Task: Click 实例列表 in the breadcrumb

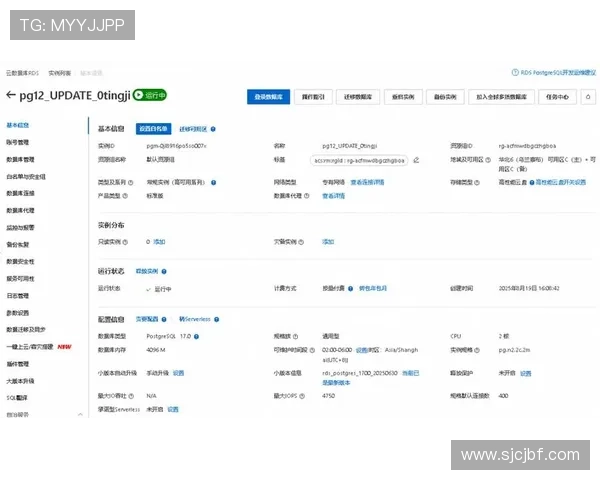Action: pyautogui.click(x=59, y=73)
